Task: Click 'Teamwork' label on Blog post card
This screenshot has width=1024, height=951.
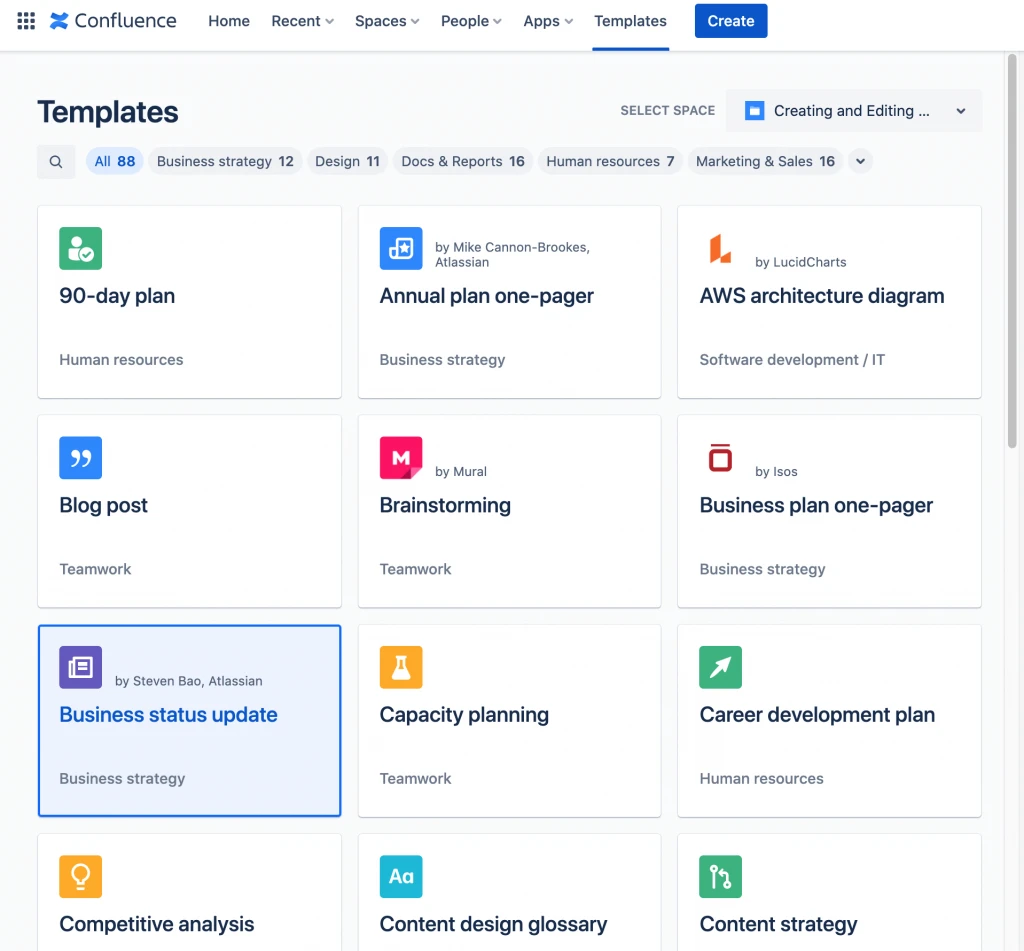Action: [x=95, y=570]
